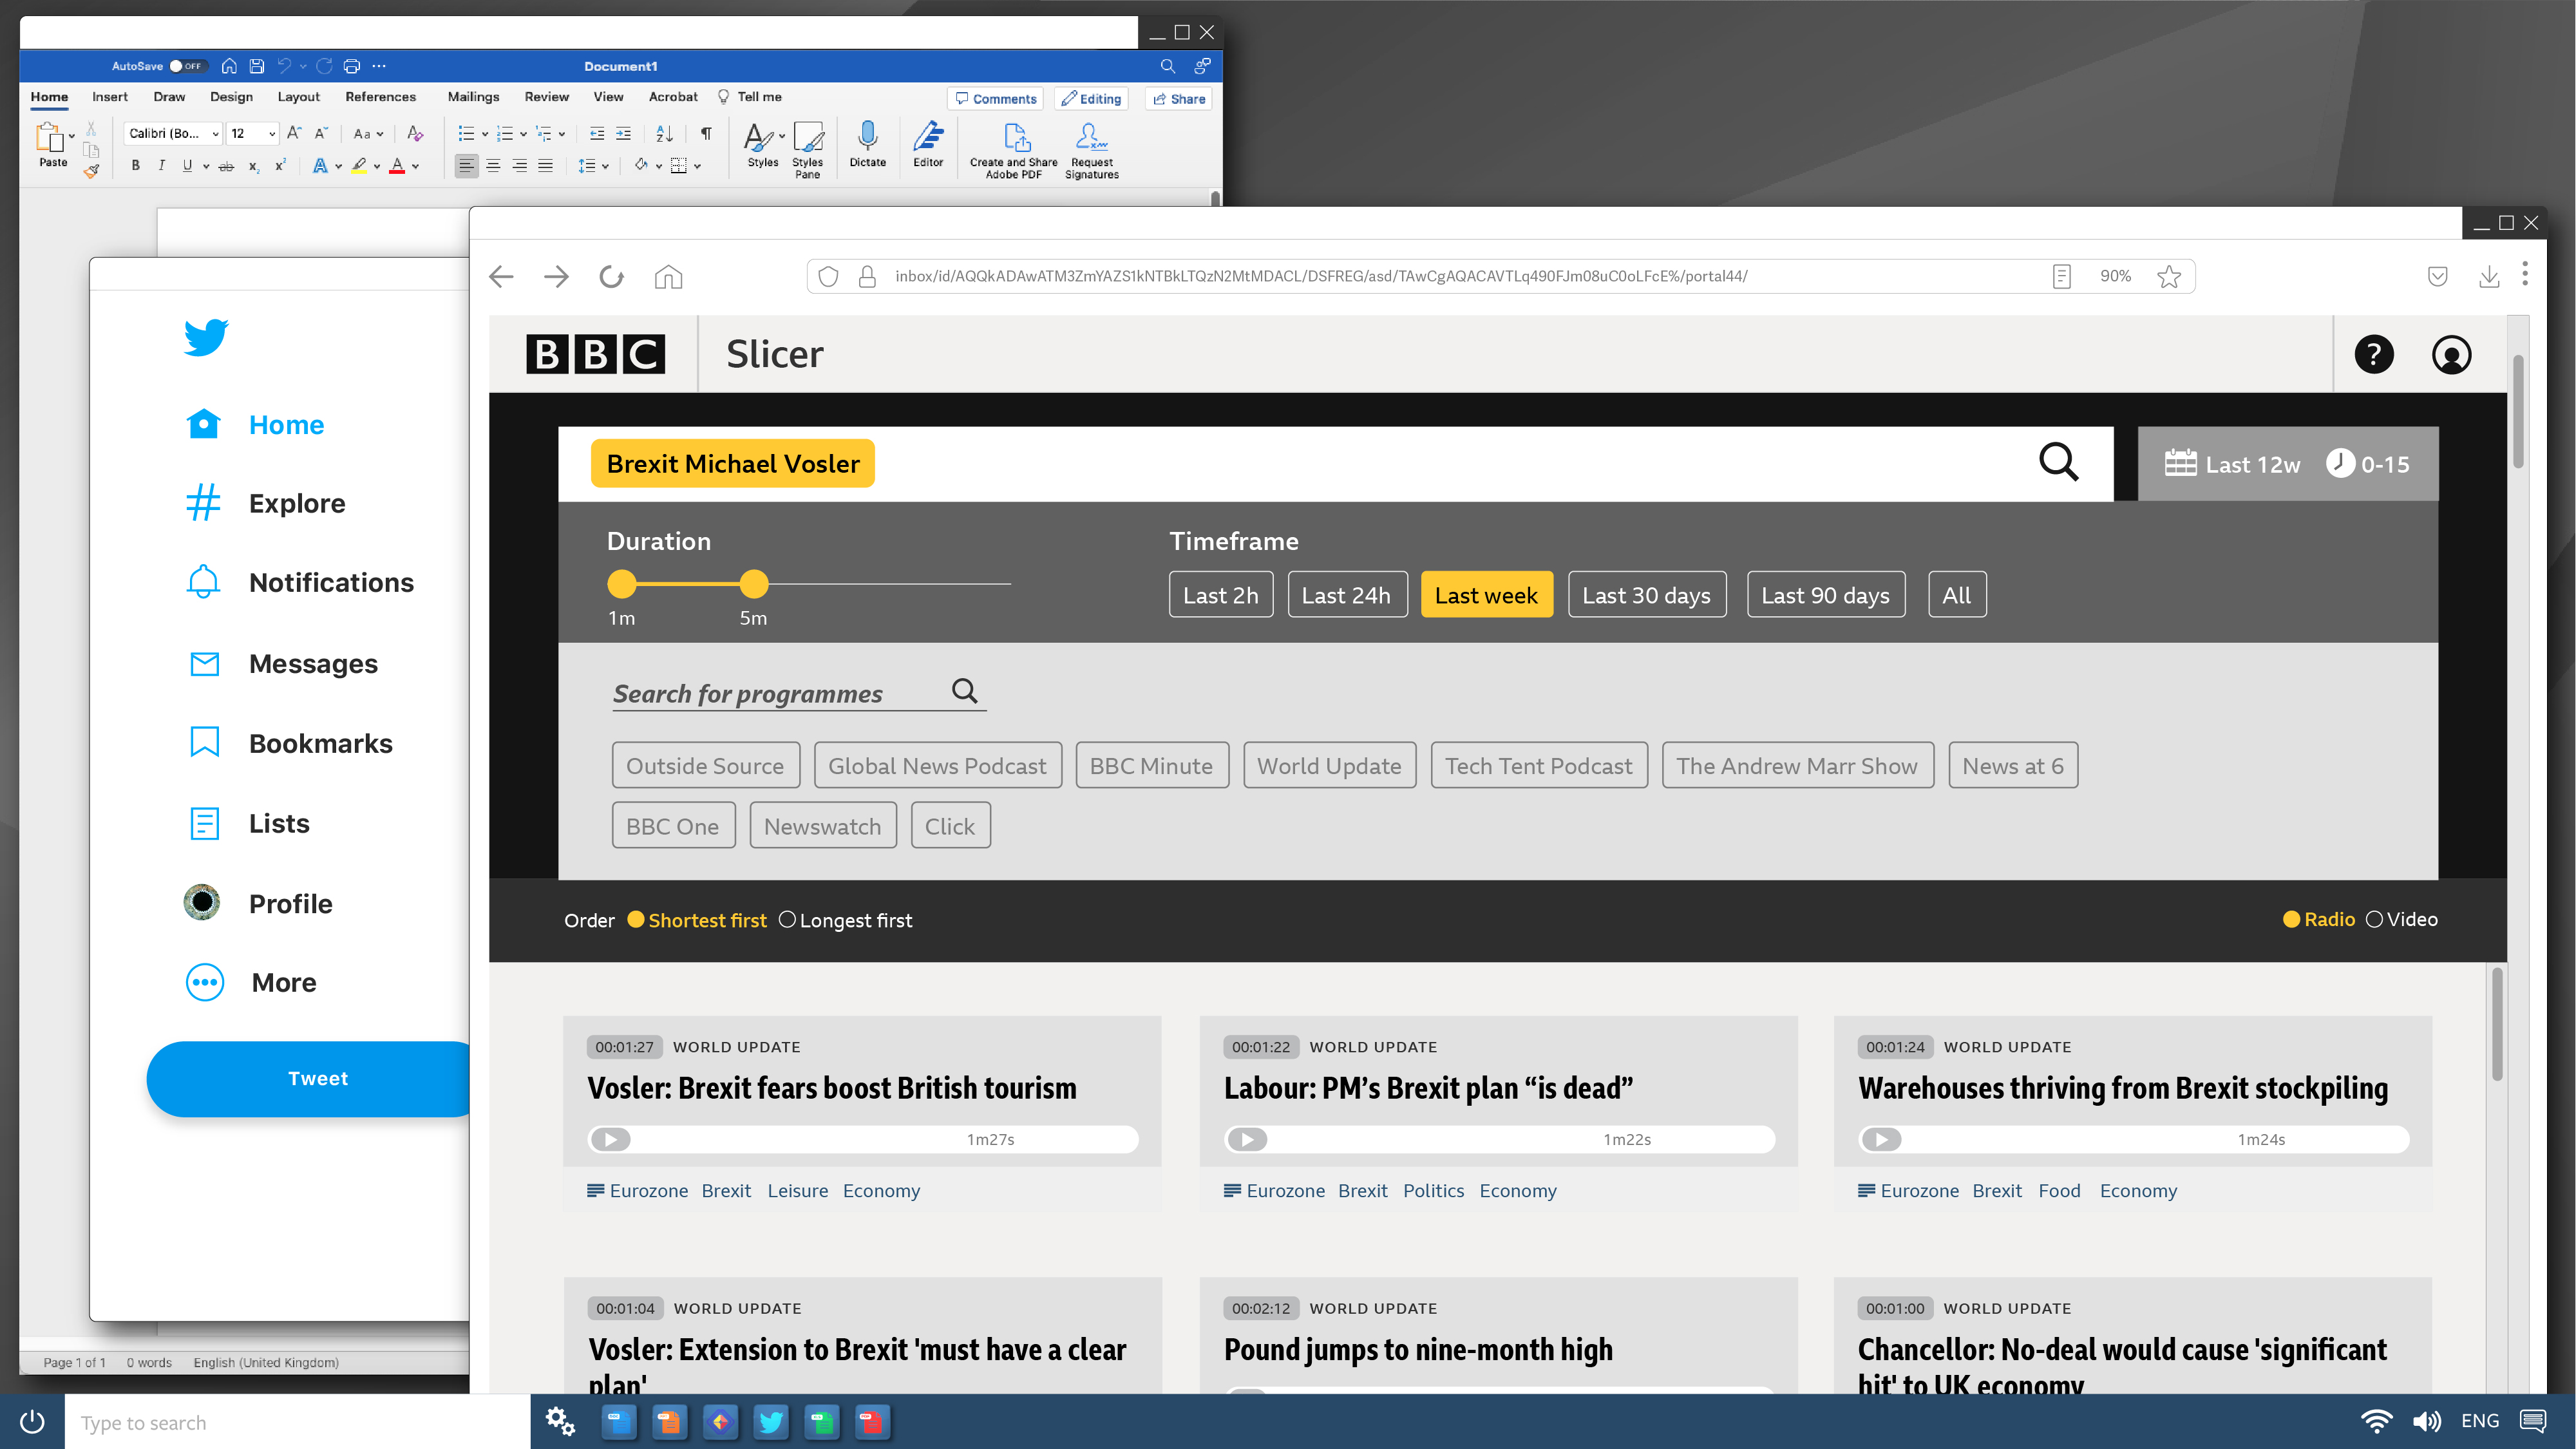Image resolution: width=2576 pixels, height=1449 pixels.
Task: Click the browser reload icon
Action: coord(611,276)
